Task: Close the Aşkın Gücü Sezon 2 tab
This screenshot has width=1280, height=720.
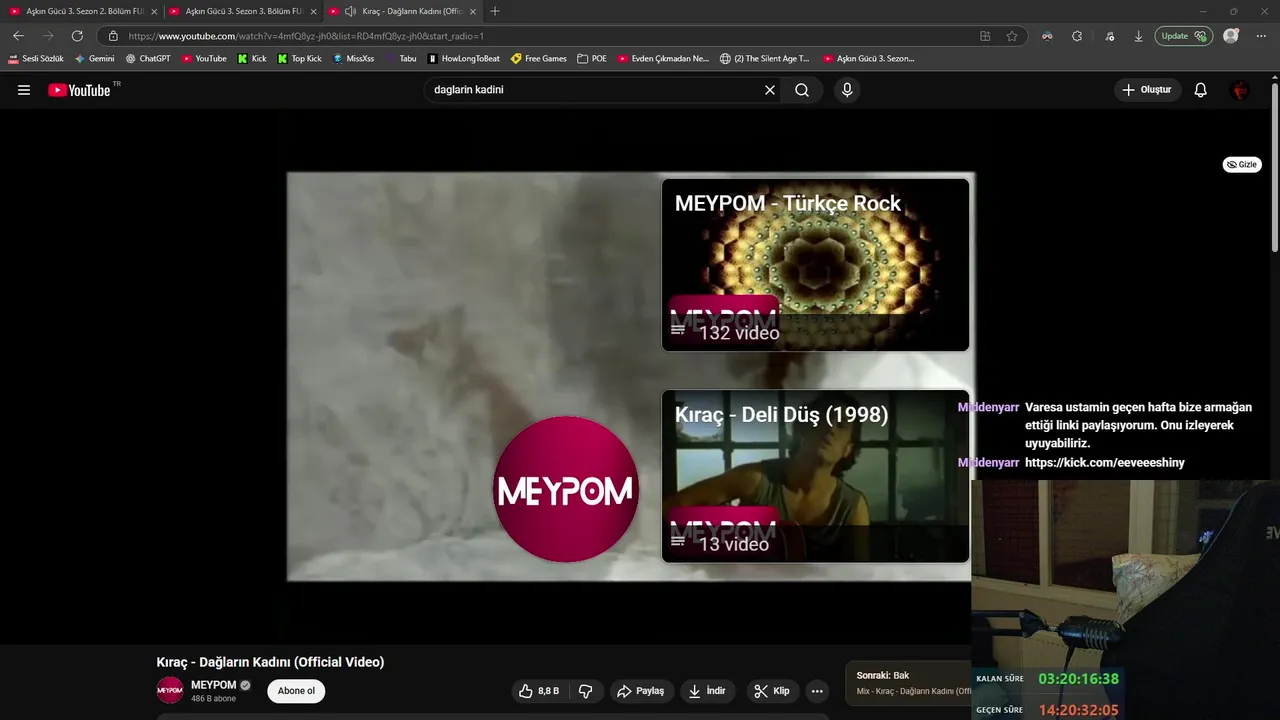Action: [154, 11]
